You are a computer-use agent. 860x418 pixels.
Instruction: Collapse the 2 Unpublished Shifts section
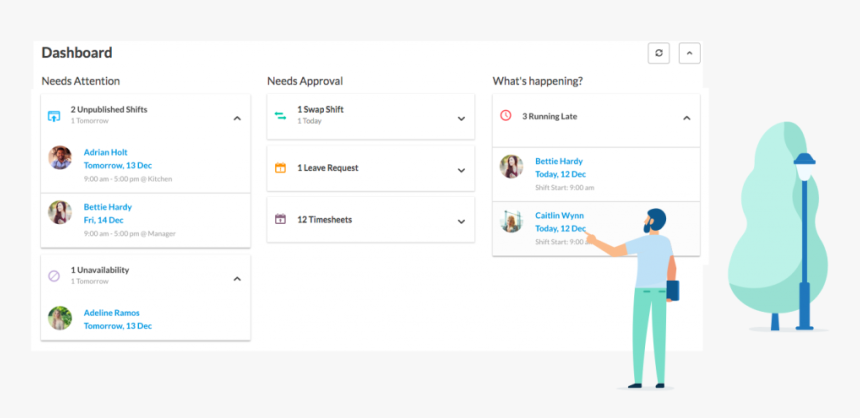tap(237, 118)
